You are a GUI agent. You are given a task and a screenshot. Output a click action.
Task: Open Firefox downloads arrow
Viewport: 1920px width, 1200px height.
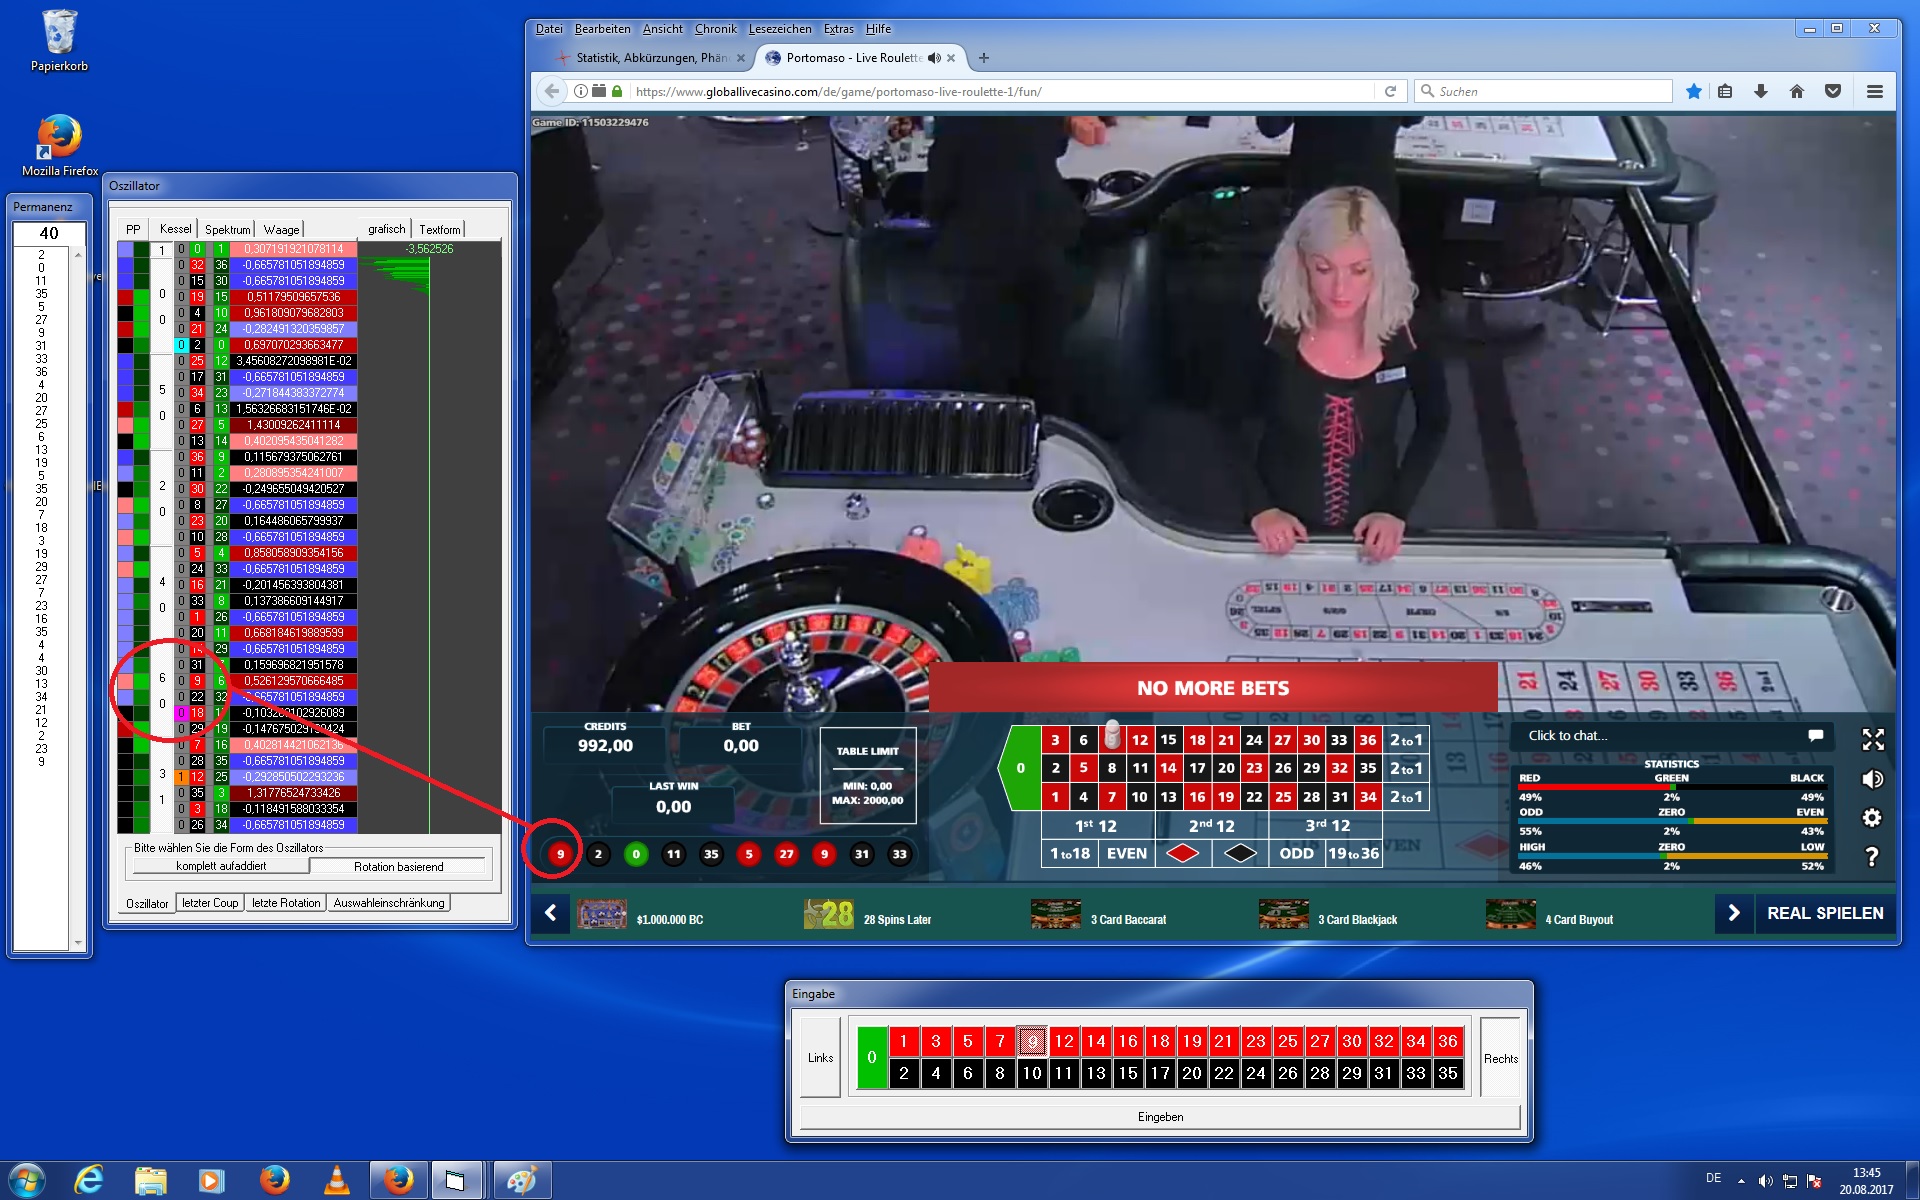1761,91
